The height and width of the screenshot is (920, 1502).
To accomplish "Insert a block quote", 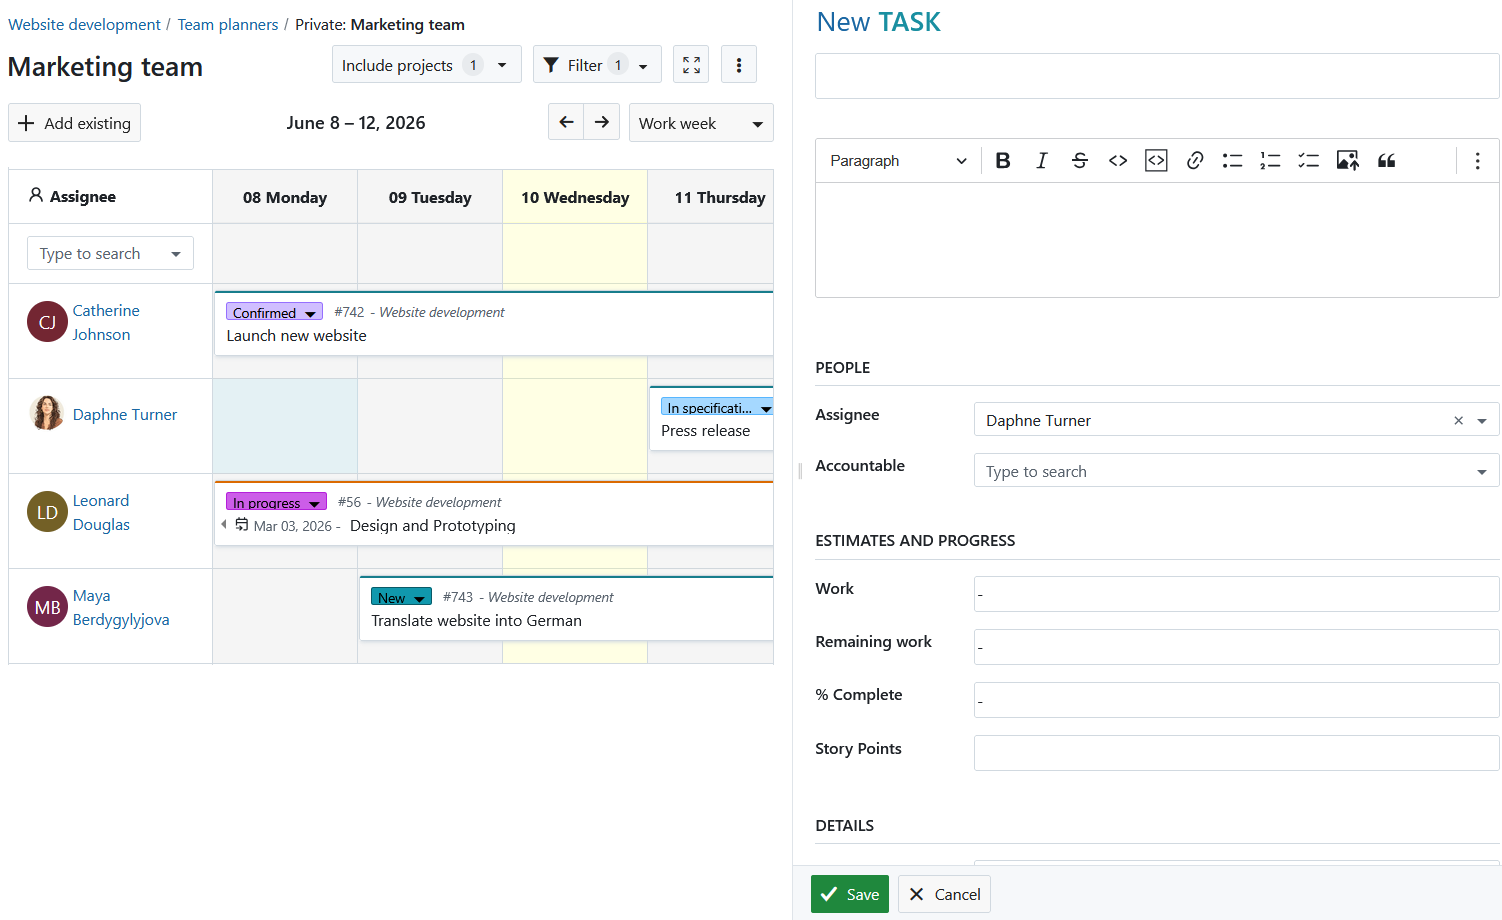I will (1386, 161).
